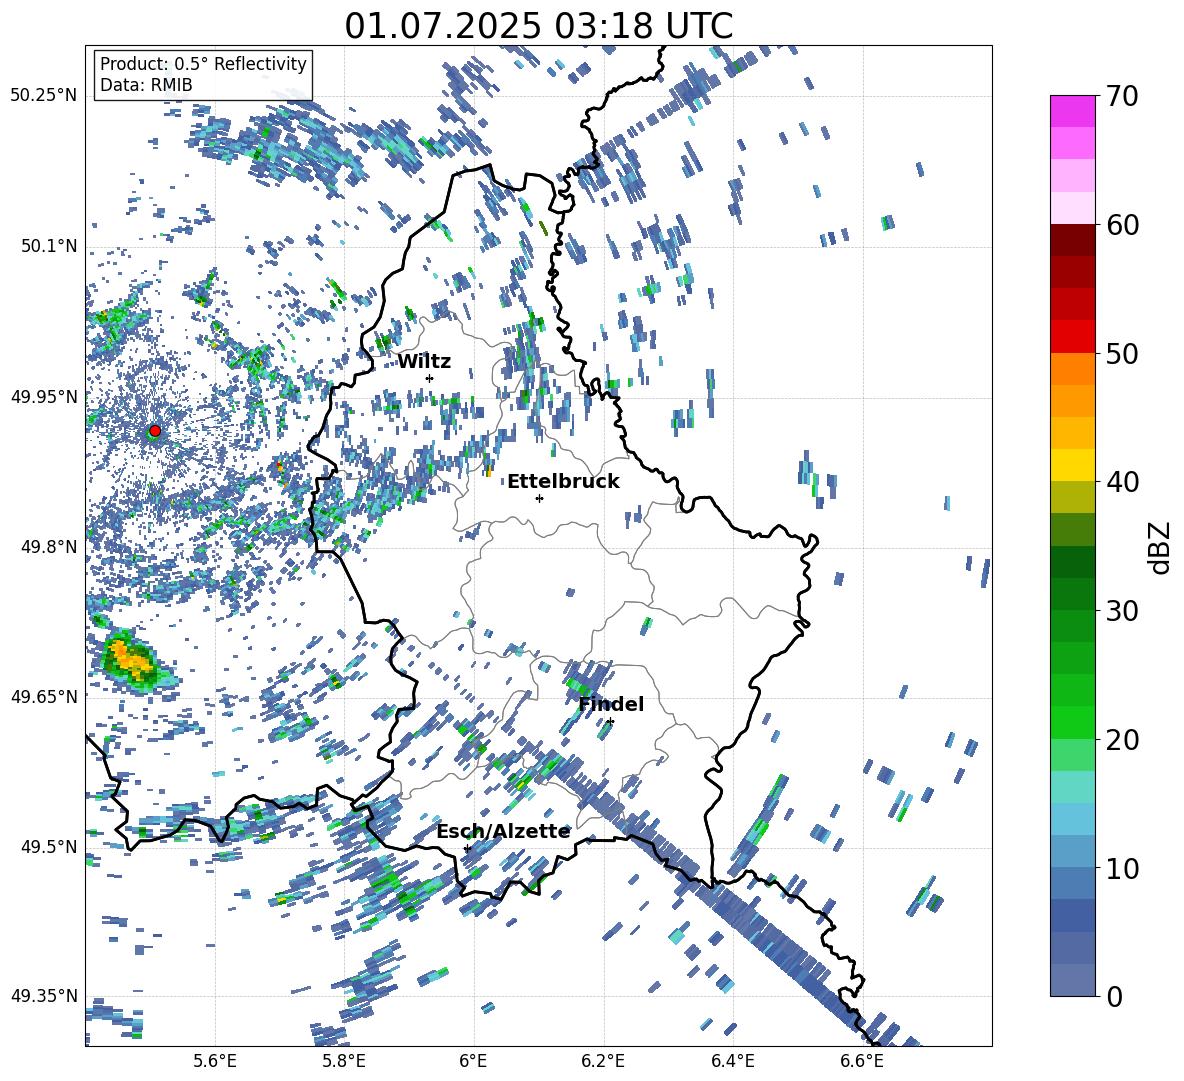This screenshot has height=1081, width=1184.
Task: Click the 49.95°N latitude label
Action: [x=44, y=396]
